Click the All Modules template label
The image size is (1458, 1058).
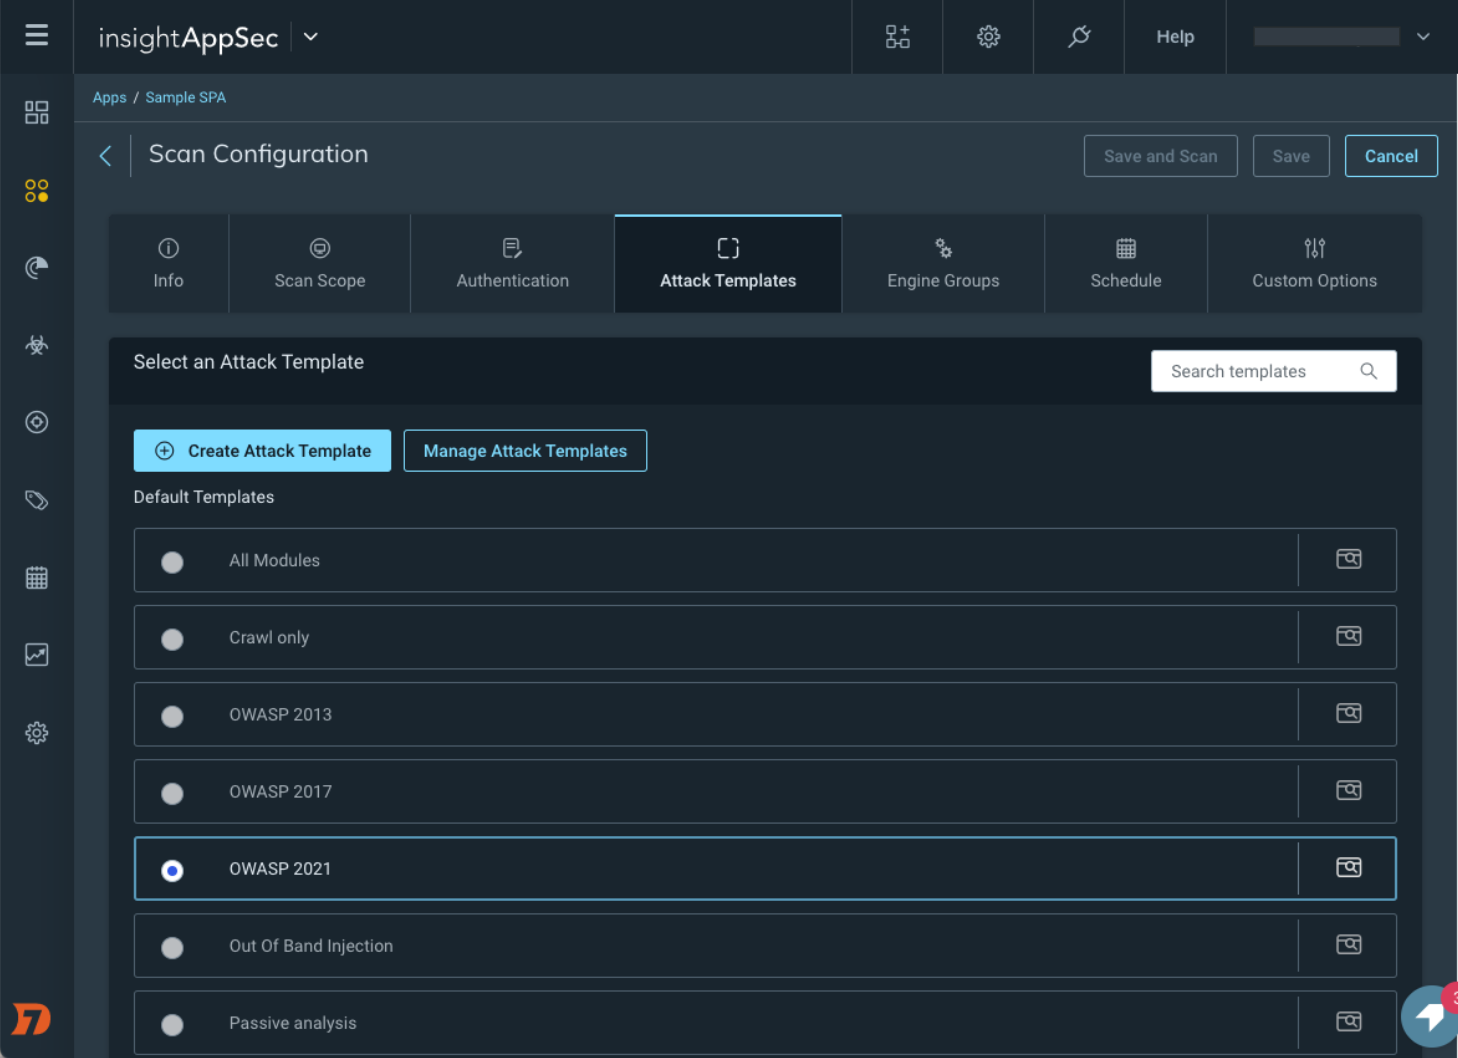[274, 561]
